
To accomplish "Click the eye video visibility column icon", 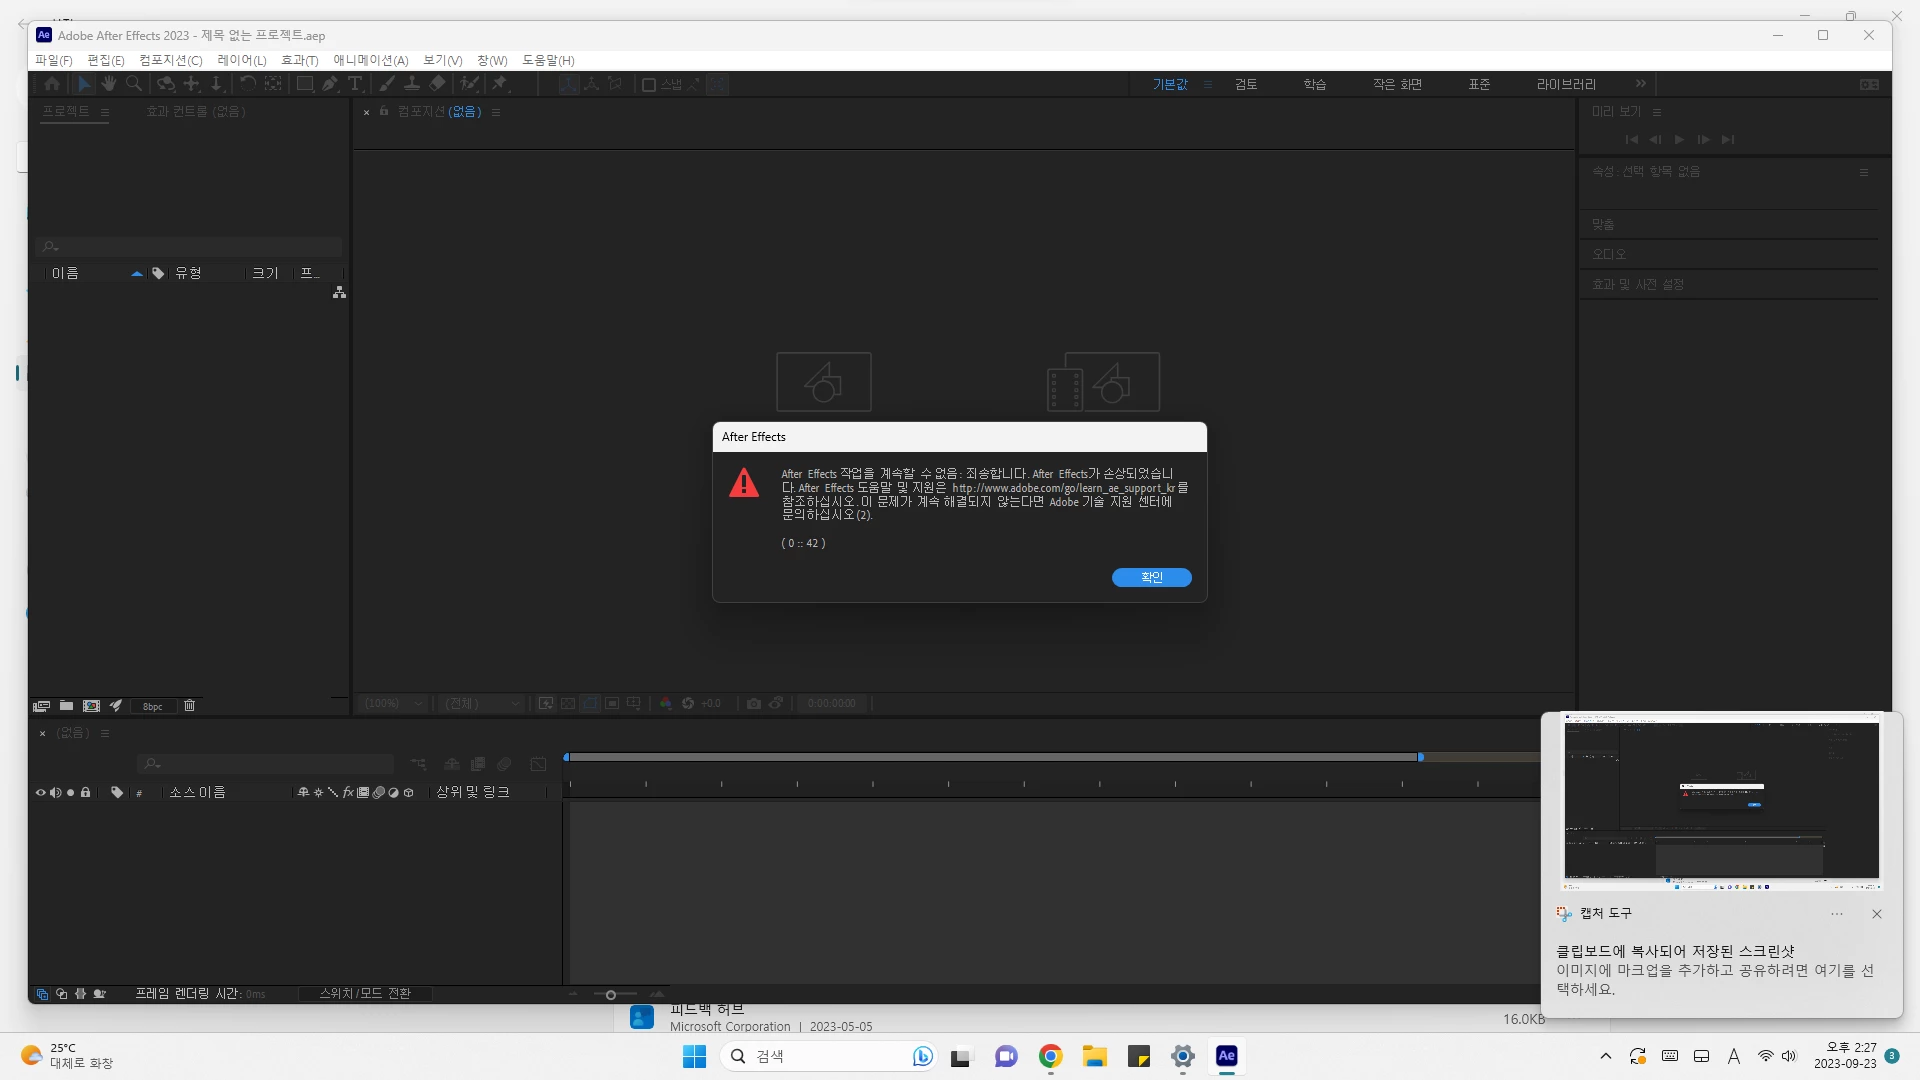I will point(41,793).
